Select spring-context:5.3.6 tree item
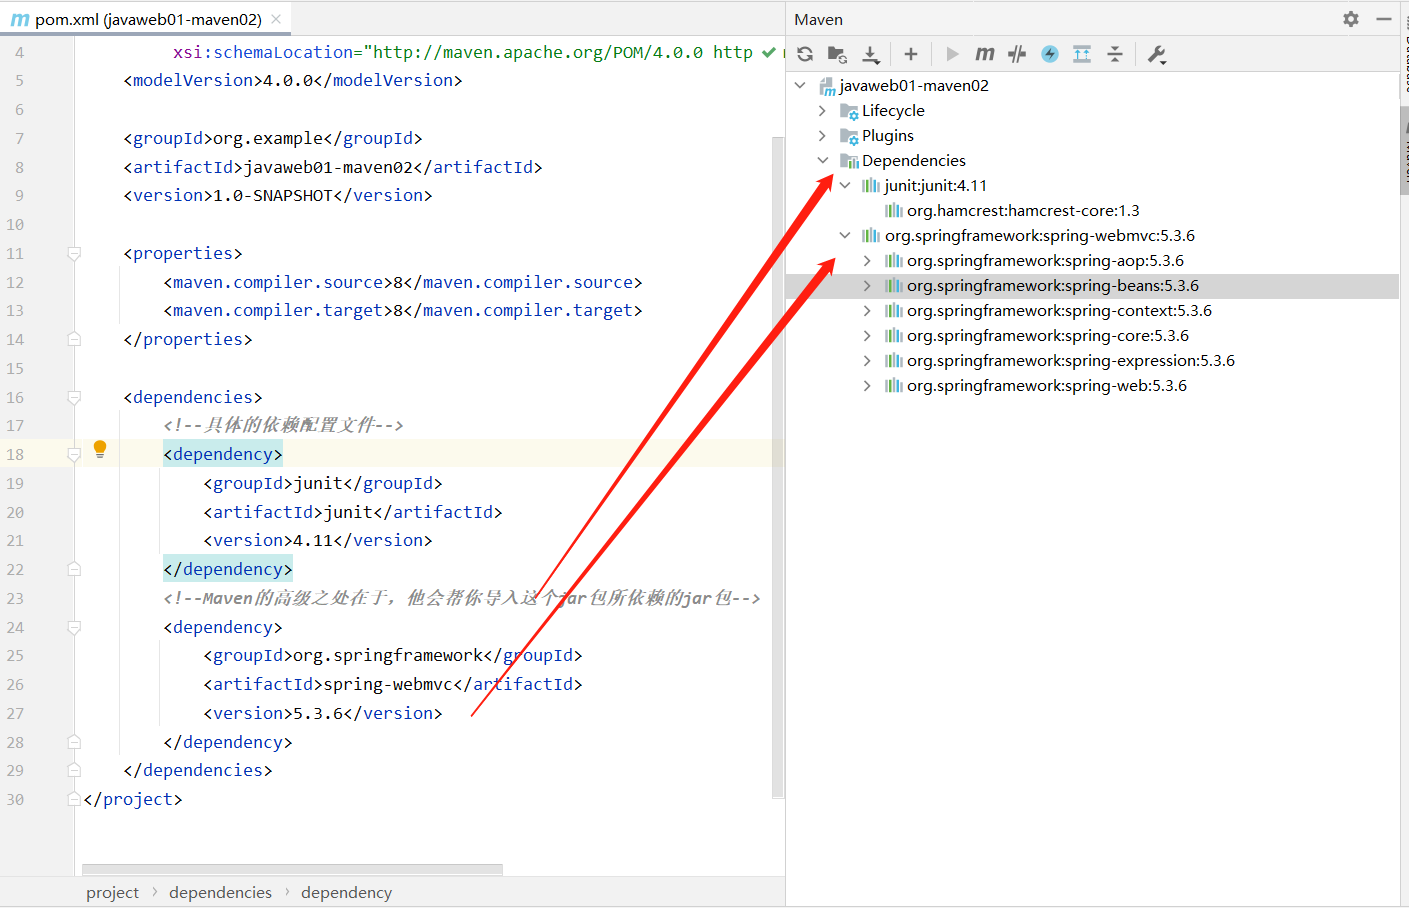Screen dimensions: 1409x908 coord(1059,311)
